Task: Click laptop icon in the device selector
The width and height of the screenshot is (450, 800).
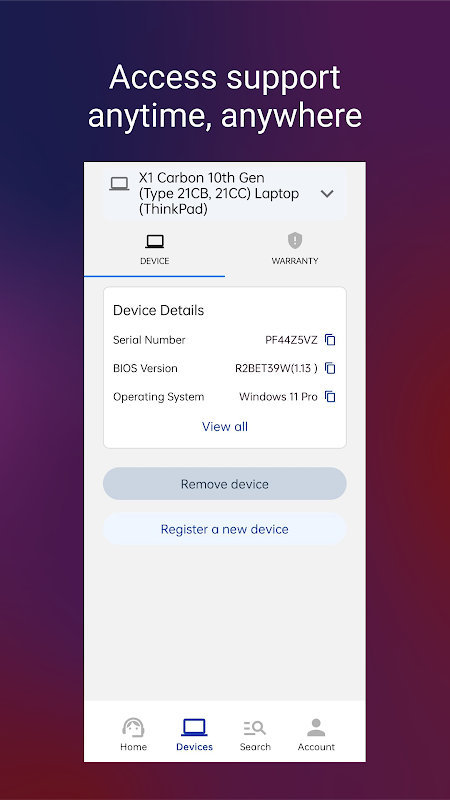Action: point(119,184)
